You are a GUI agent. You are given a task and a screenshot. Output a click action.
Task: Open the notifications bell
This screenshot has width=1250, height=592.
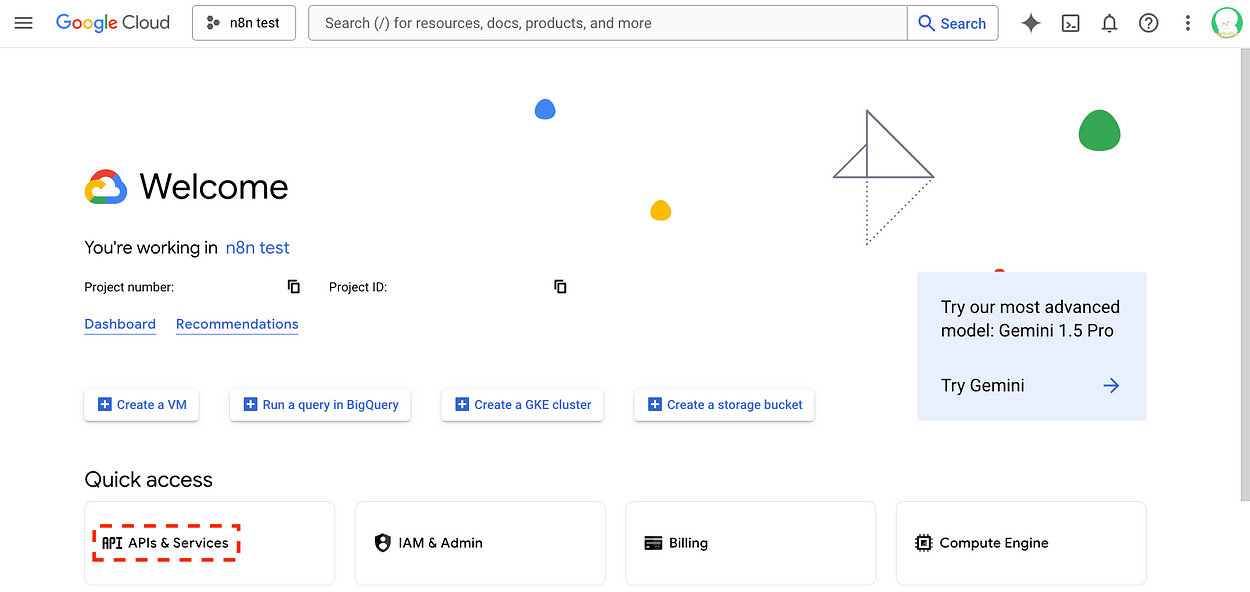(x=1109, y=23)
